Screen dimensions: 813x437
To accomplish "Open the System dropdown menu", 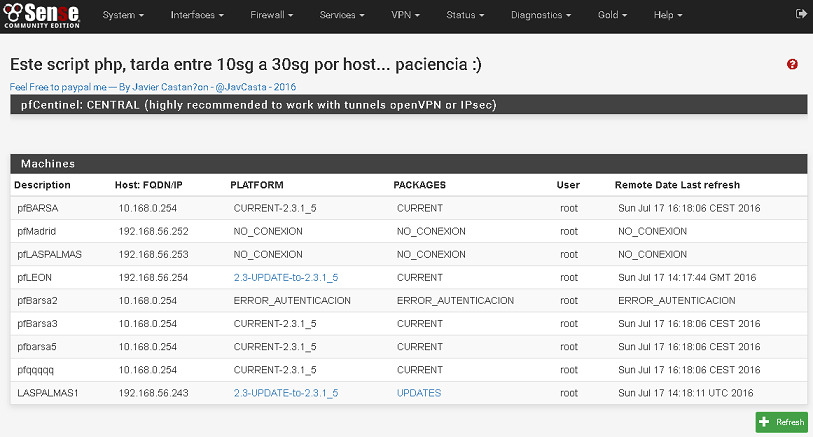I will tap(123, 15).
